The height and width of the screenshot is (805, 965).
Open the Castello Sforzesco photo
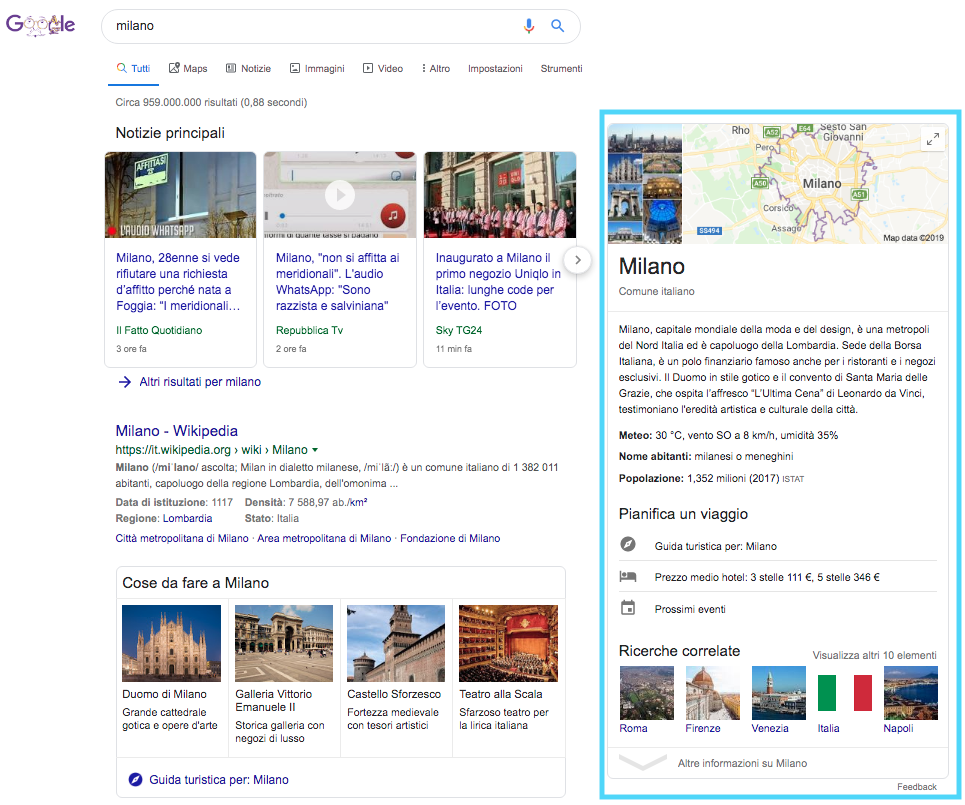pos(396,643)
